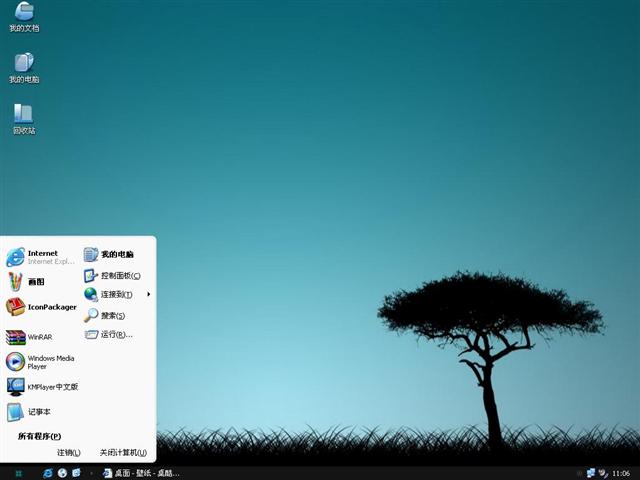640x480 pixels.
Task: Select the 回收站 recycle bin icon
Action: pyautogui.click(x=24, y=119)
